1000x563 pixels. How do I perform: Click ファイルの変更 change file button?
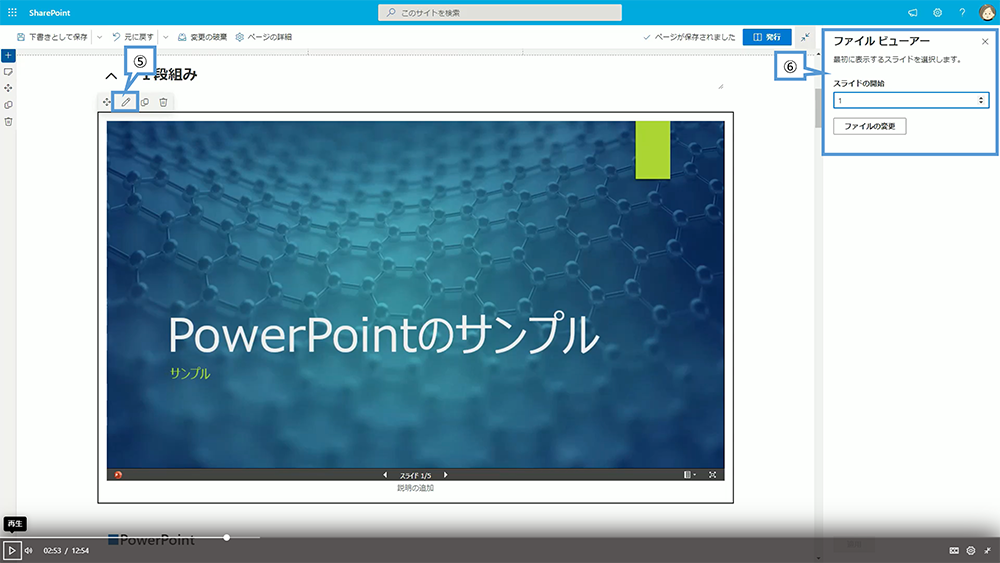(869, 126)
